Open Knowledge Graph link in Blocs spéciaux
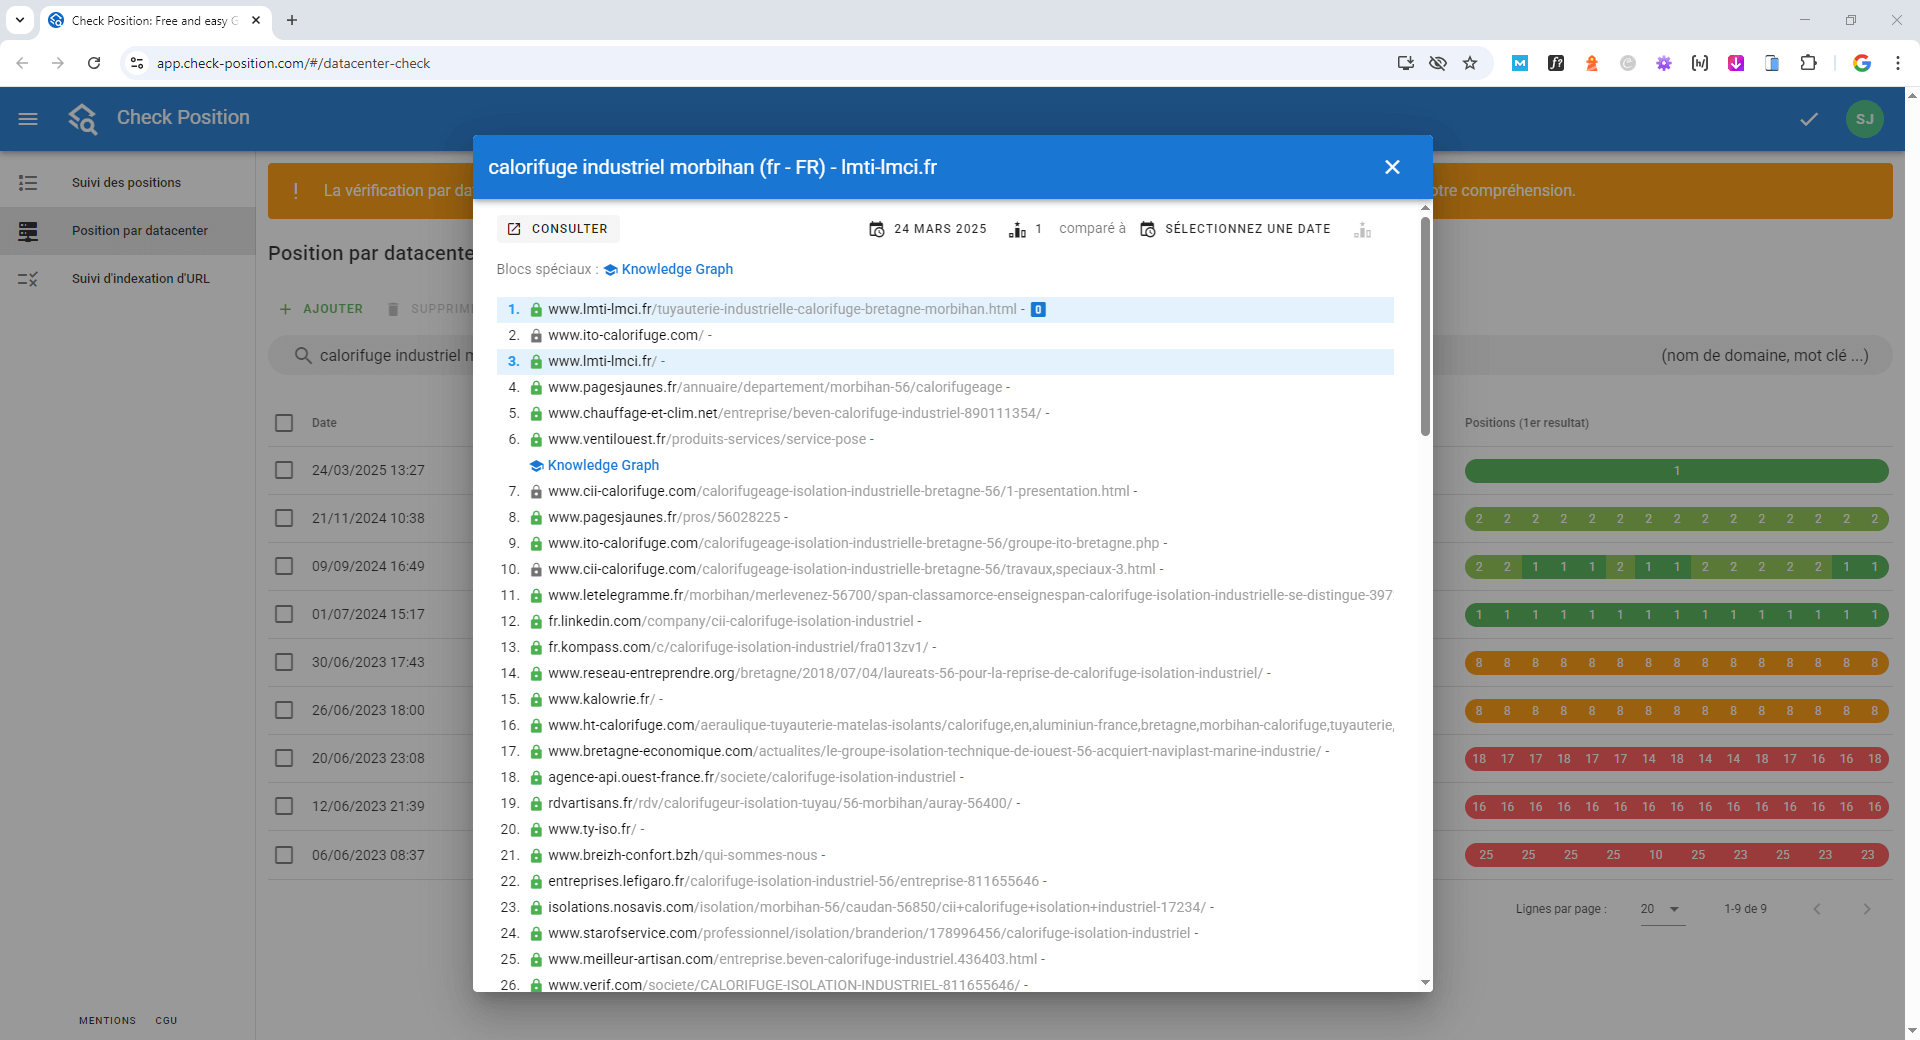The width and height of the screenshot is (1920, 1040). click(668, 269)
